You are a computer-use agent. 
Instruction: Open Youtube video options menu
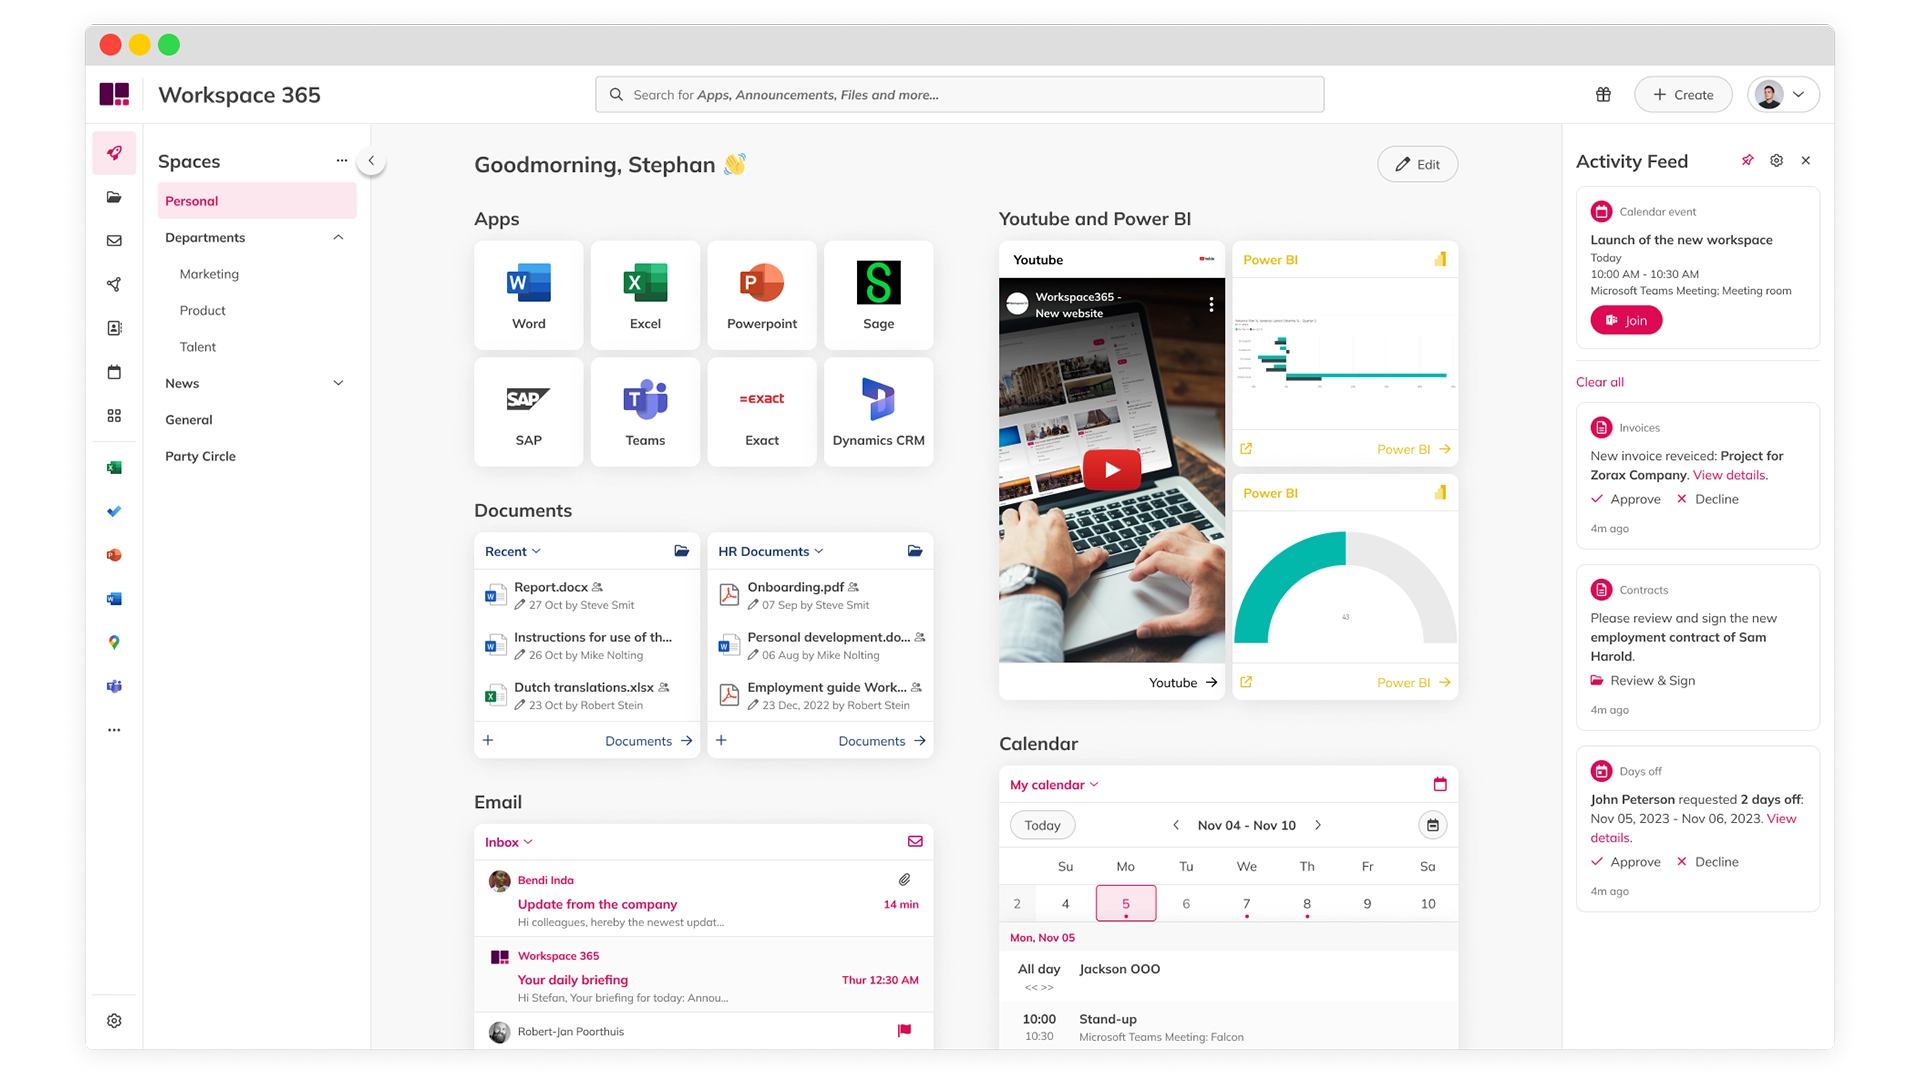pyautogui.click(x=1211, y=304)
